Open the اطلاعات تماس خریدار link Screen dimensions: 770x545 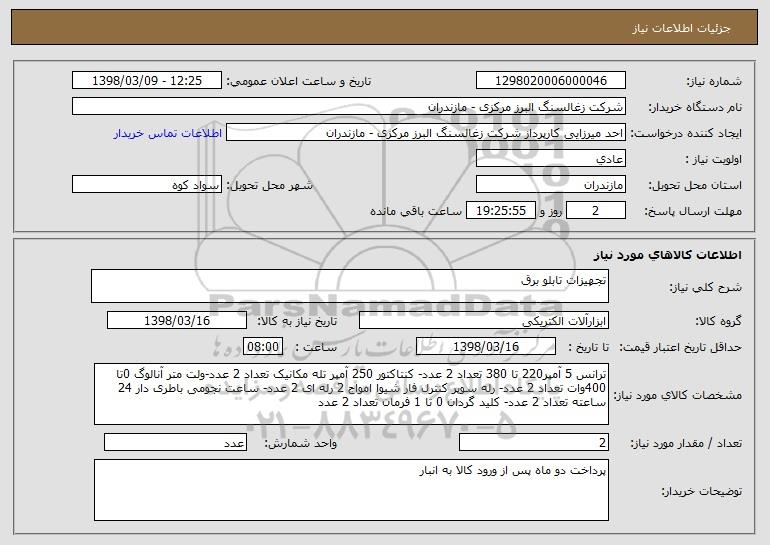[168, 134]
